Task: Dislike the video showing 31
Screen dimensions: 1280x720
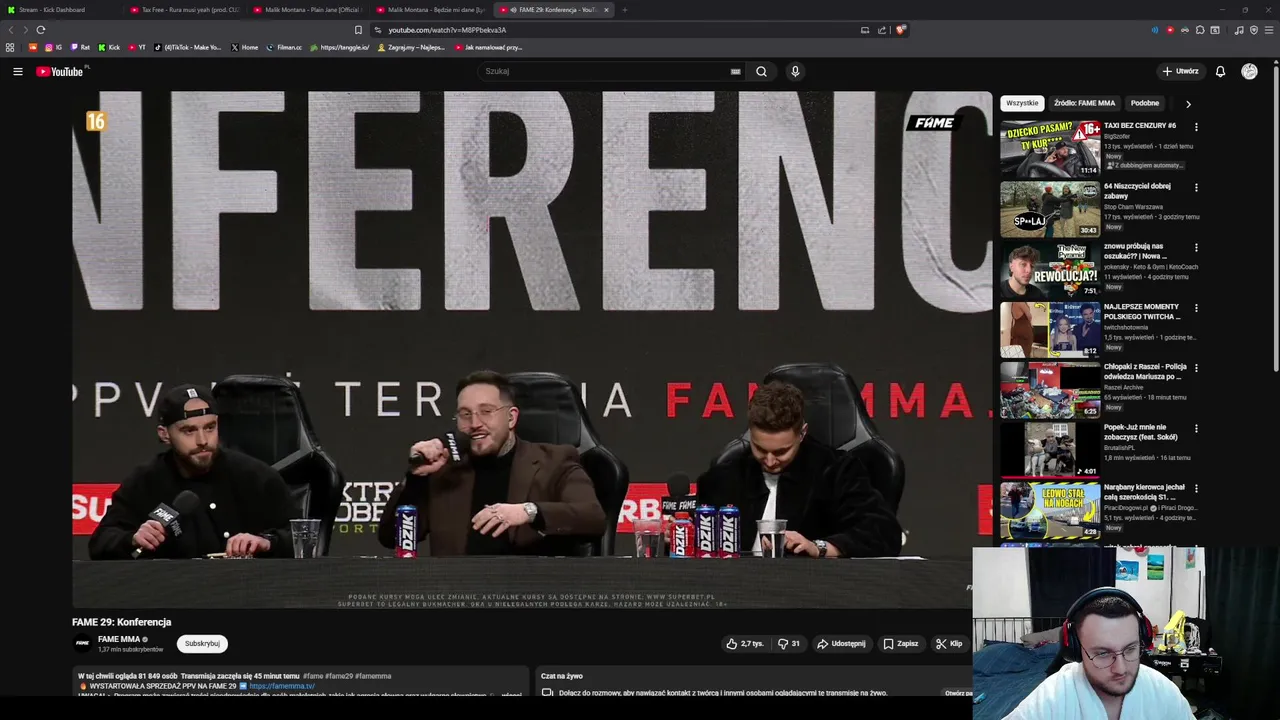Action: 789,644
